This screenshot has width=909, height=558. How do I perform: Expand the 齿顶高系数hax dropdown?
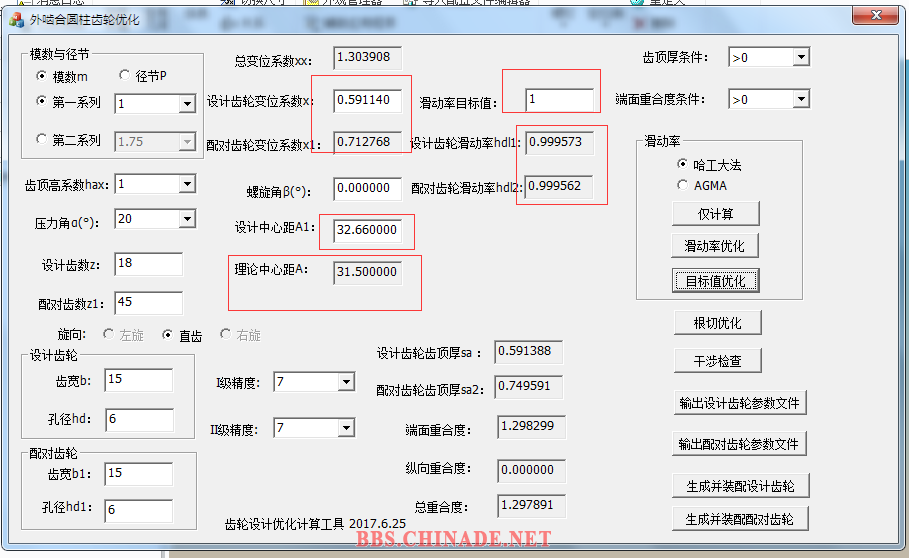(x=187, y=184)
